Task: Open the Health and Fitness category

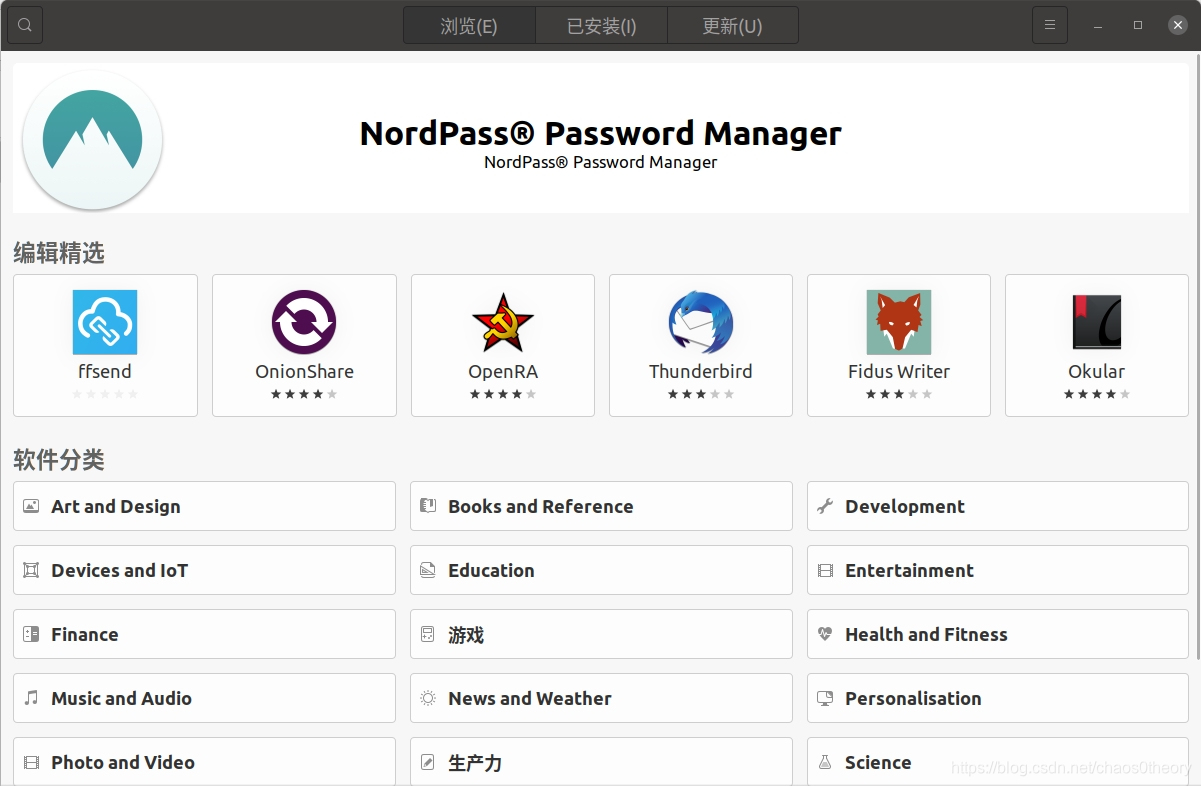Action: pos(998,634)
